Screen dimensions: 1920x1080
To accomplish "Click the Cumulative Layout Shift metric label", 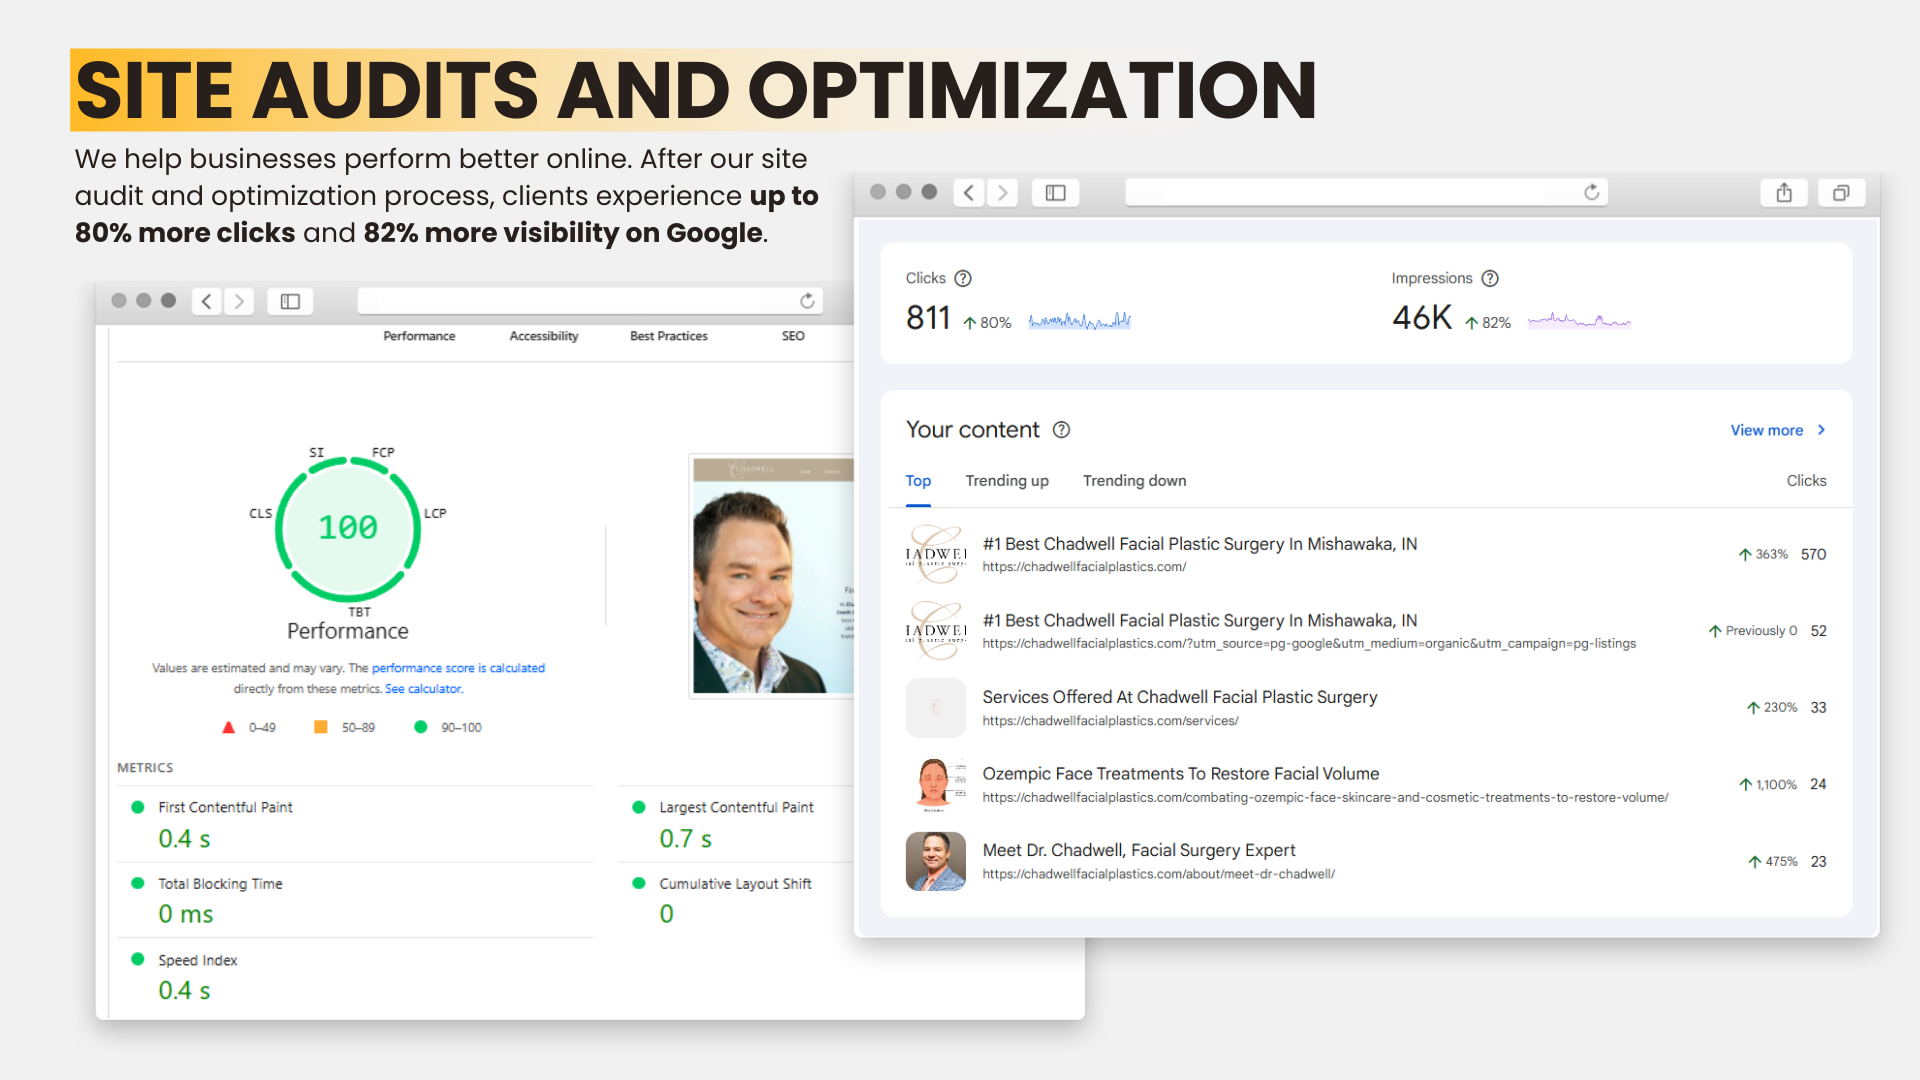I will (x=736, y=884).
